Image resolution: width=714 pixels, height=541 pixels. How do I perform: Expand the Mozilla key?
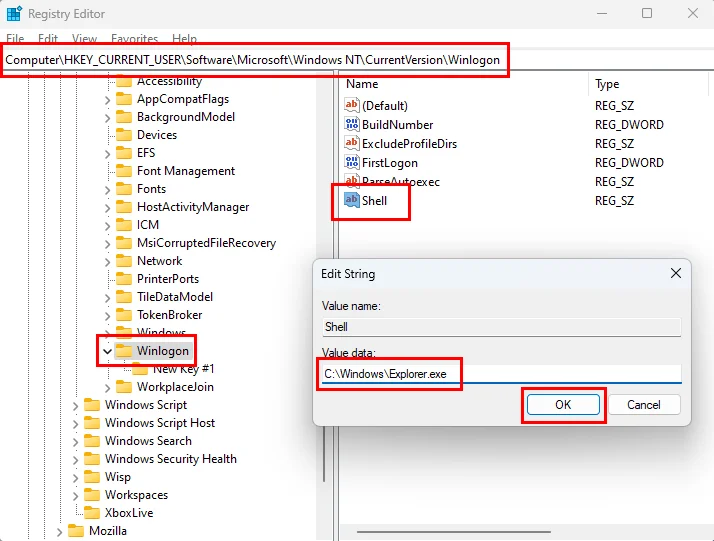tap(59, 531)
